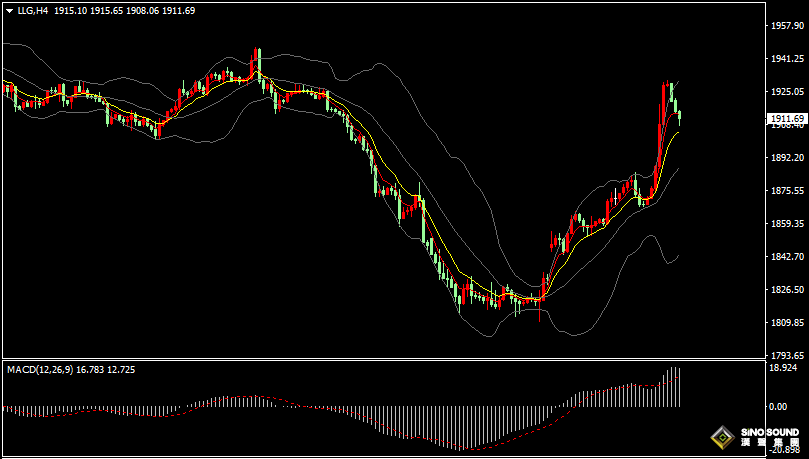Click the 1875.55 price axis label
Screen dimensions: 809x459
pyautogui.click(x=786, y=191)
